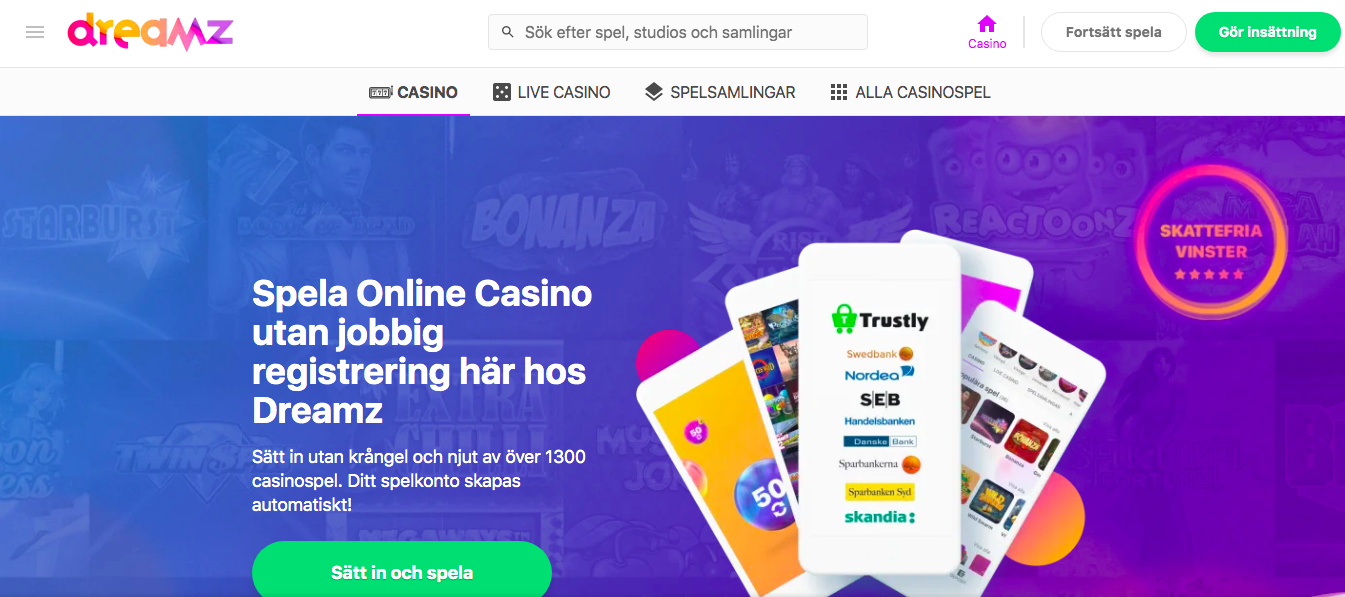Click the dice icon beside LIVE CASINO
Image resolution: width=1345 pixels, height=597 pixels.
tap(501, 92)
